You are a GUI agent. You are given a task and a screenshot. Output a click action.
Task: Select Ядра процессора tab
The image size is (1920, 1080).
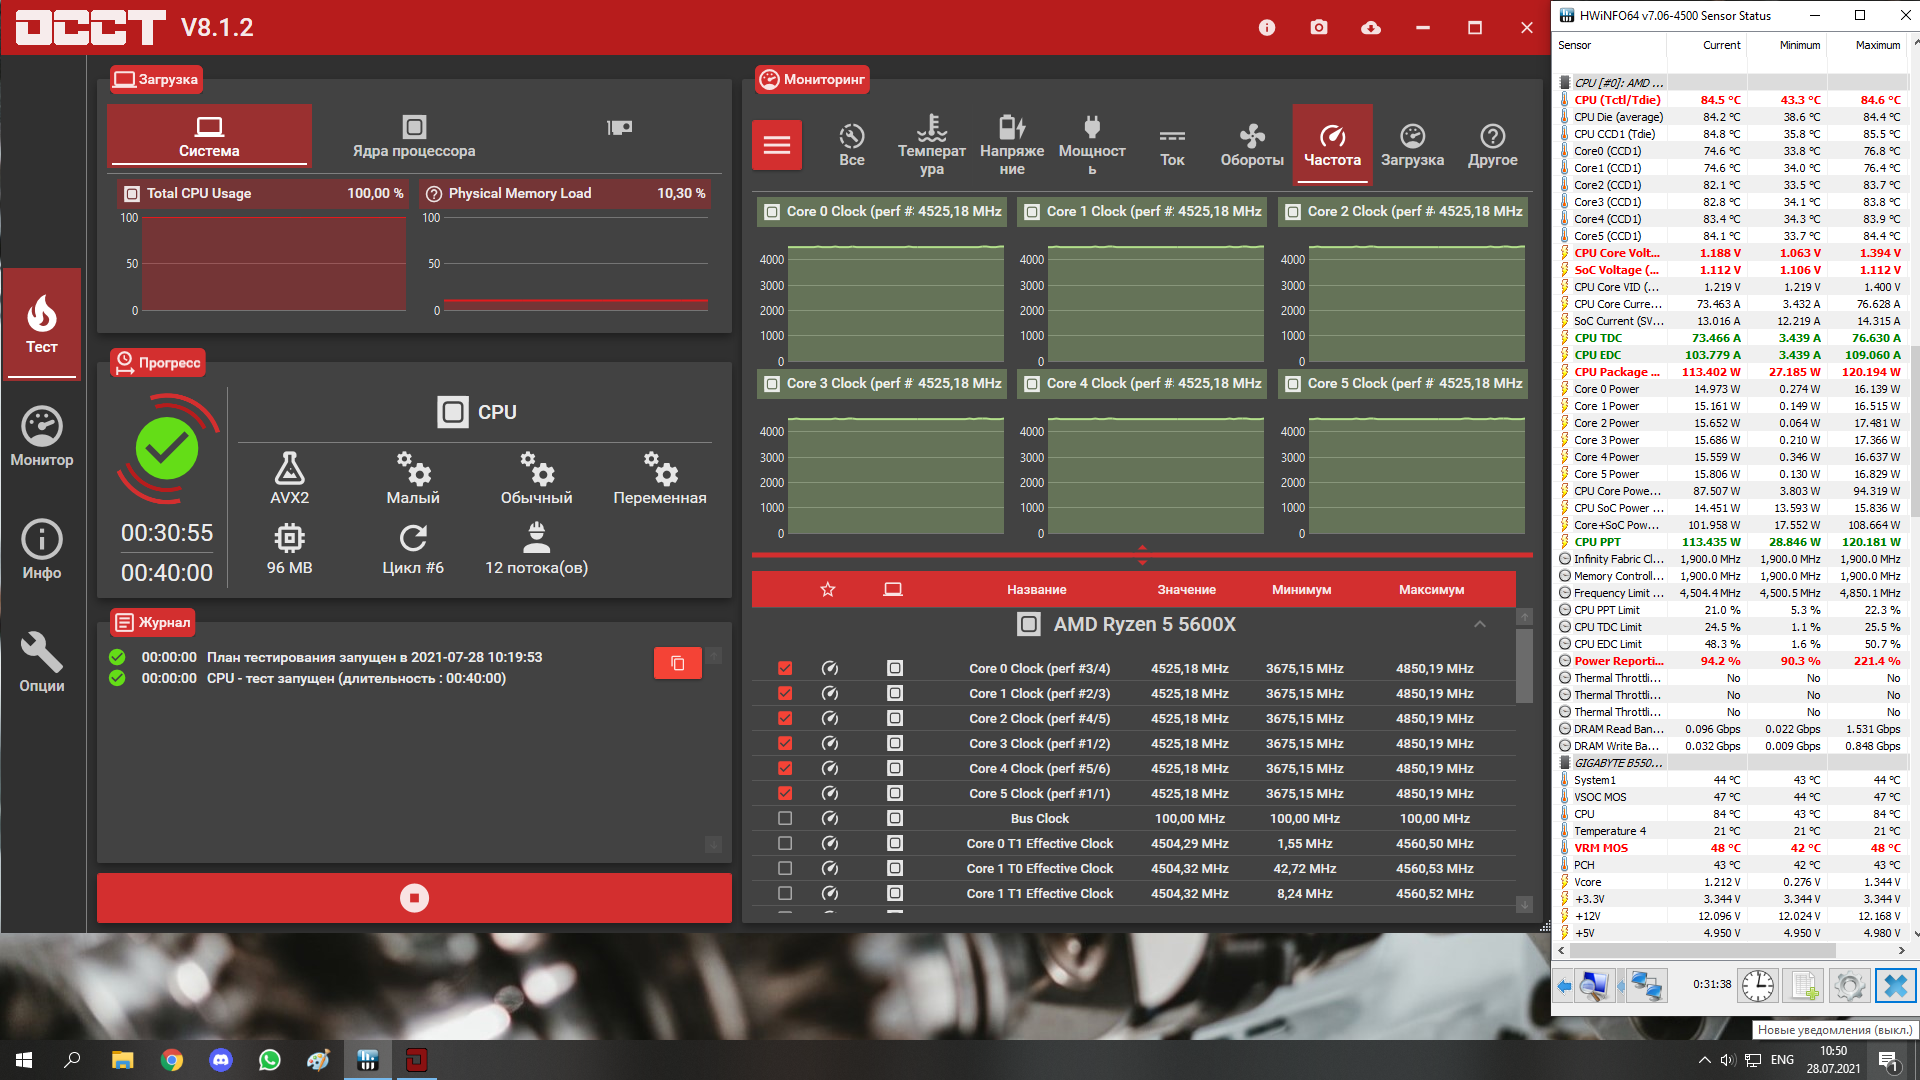[x=414, y=136]
